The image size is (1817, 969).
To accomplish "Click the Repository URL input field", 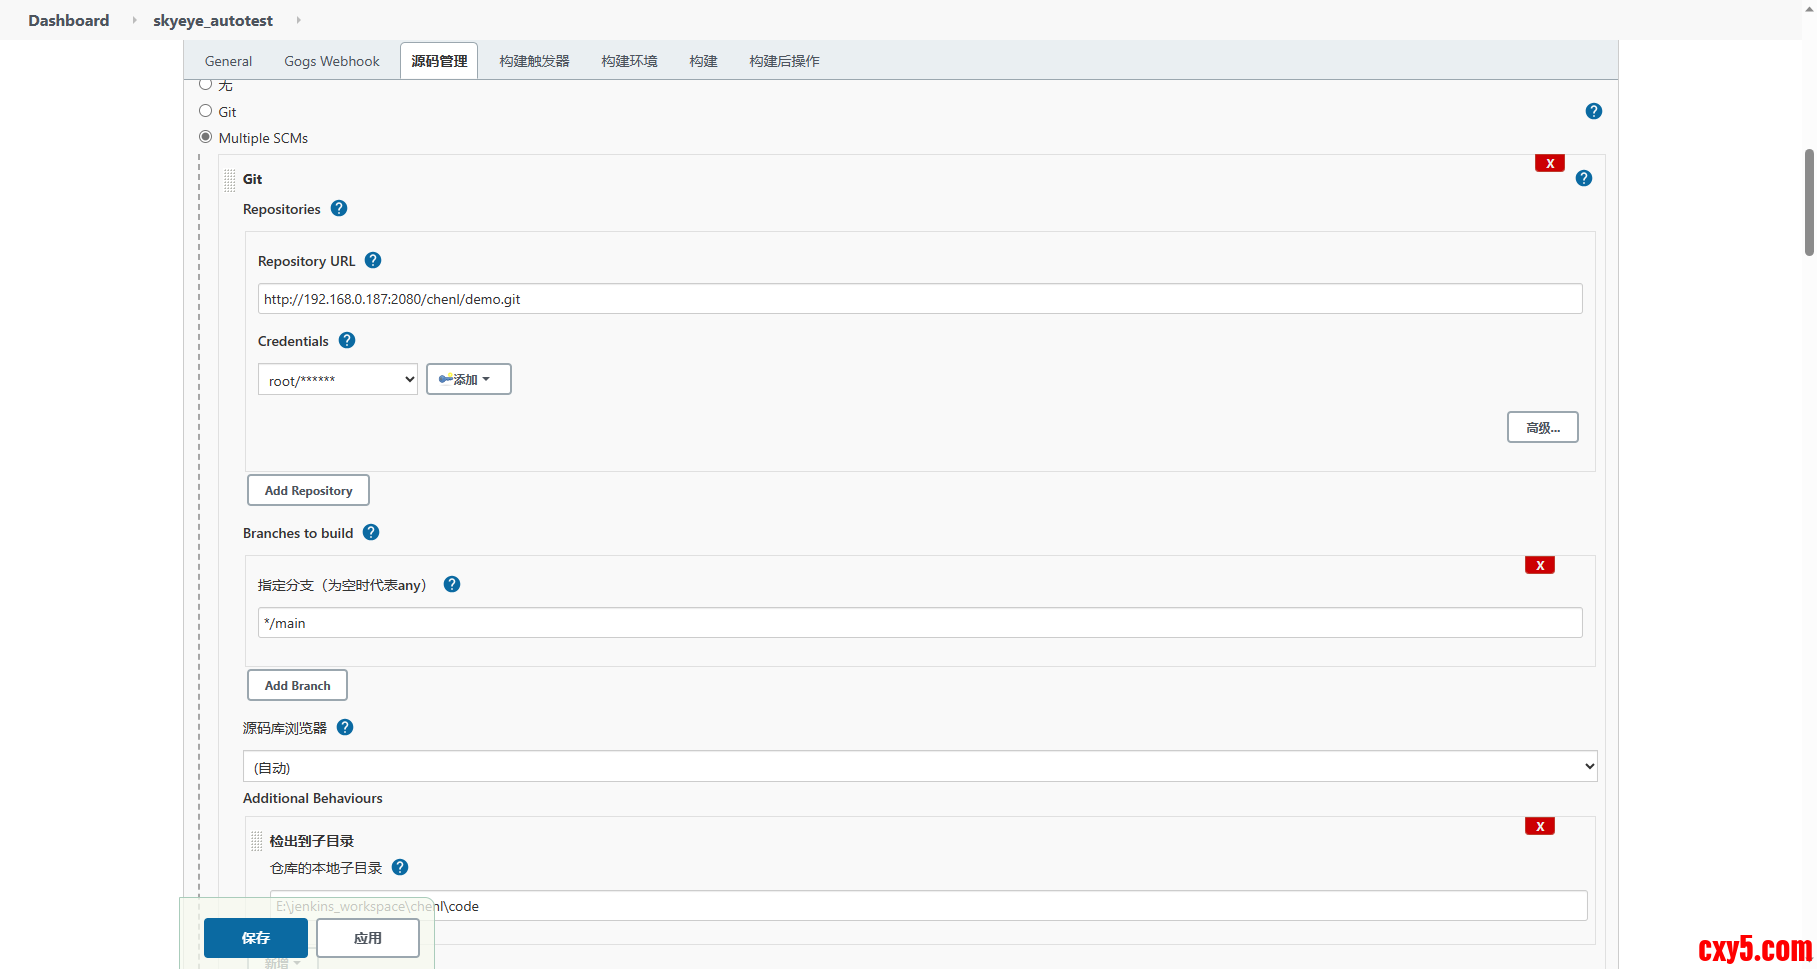I will (x=919, y=299).
